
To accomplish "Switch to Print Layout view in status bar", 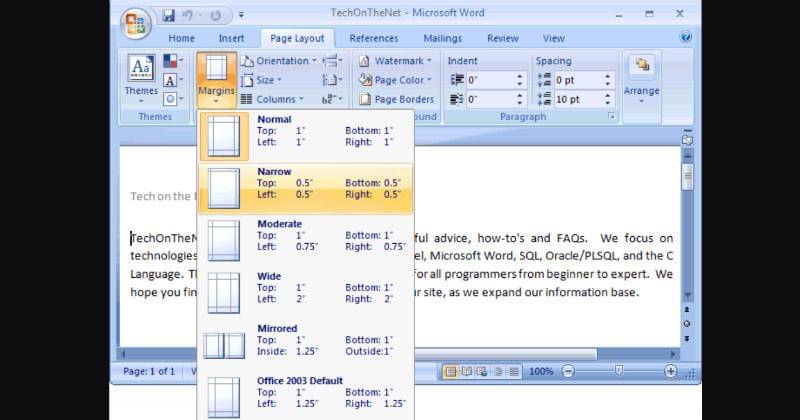I will [x=451, y=371].
